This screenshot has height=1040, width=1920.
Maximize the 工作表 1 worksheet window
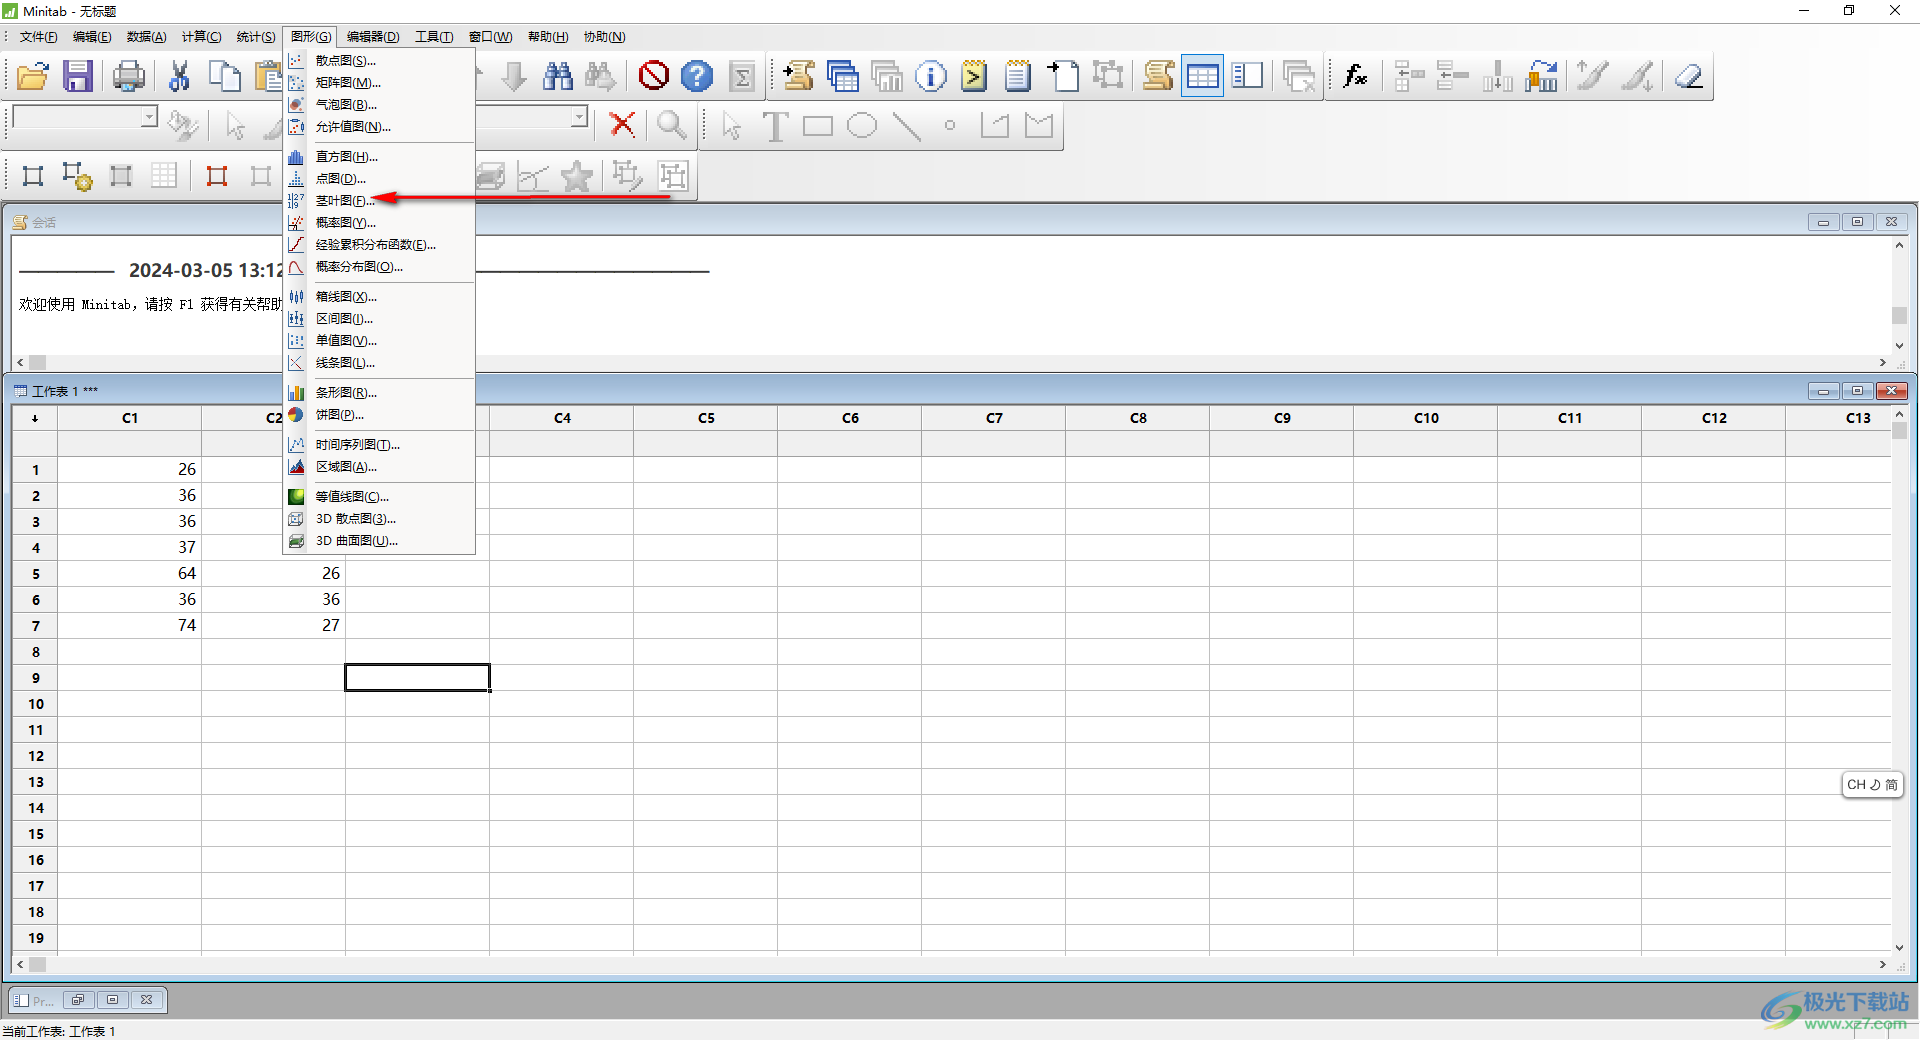pyautogui.click(x=1857, y=391)
